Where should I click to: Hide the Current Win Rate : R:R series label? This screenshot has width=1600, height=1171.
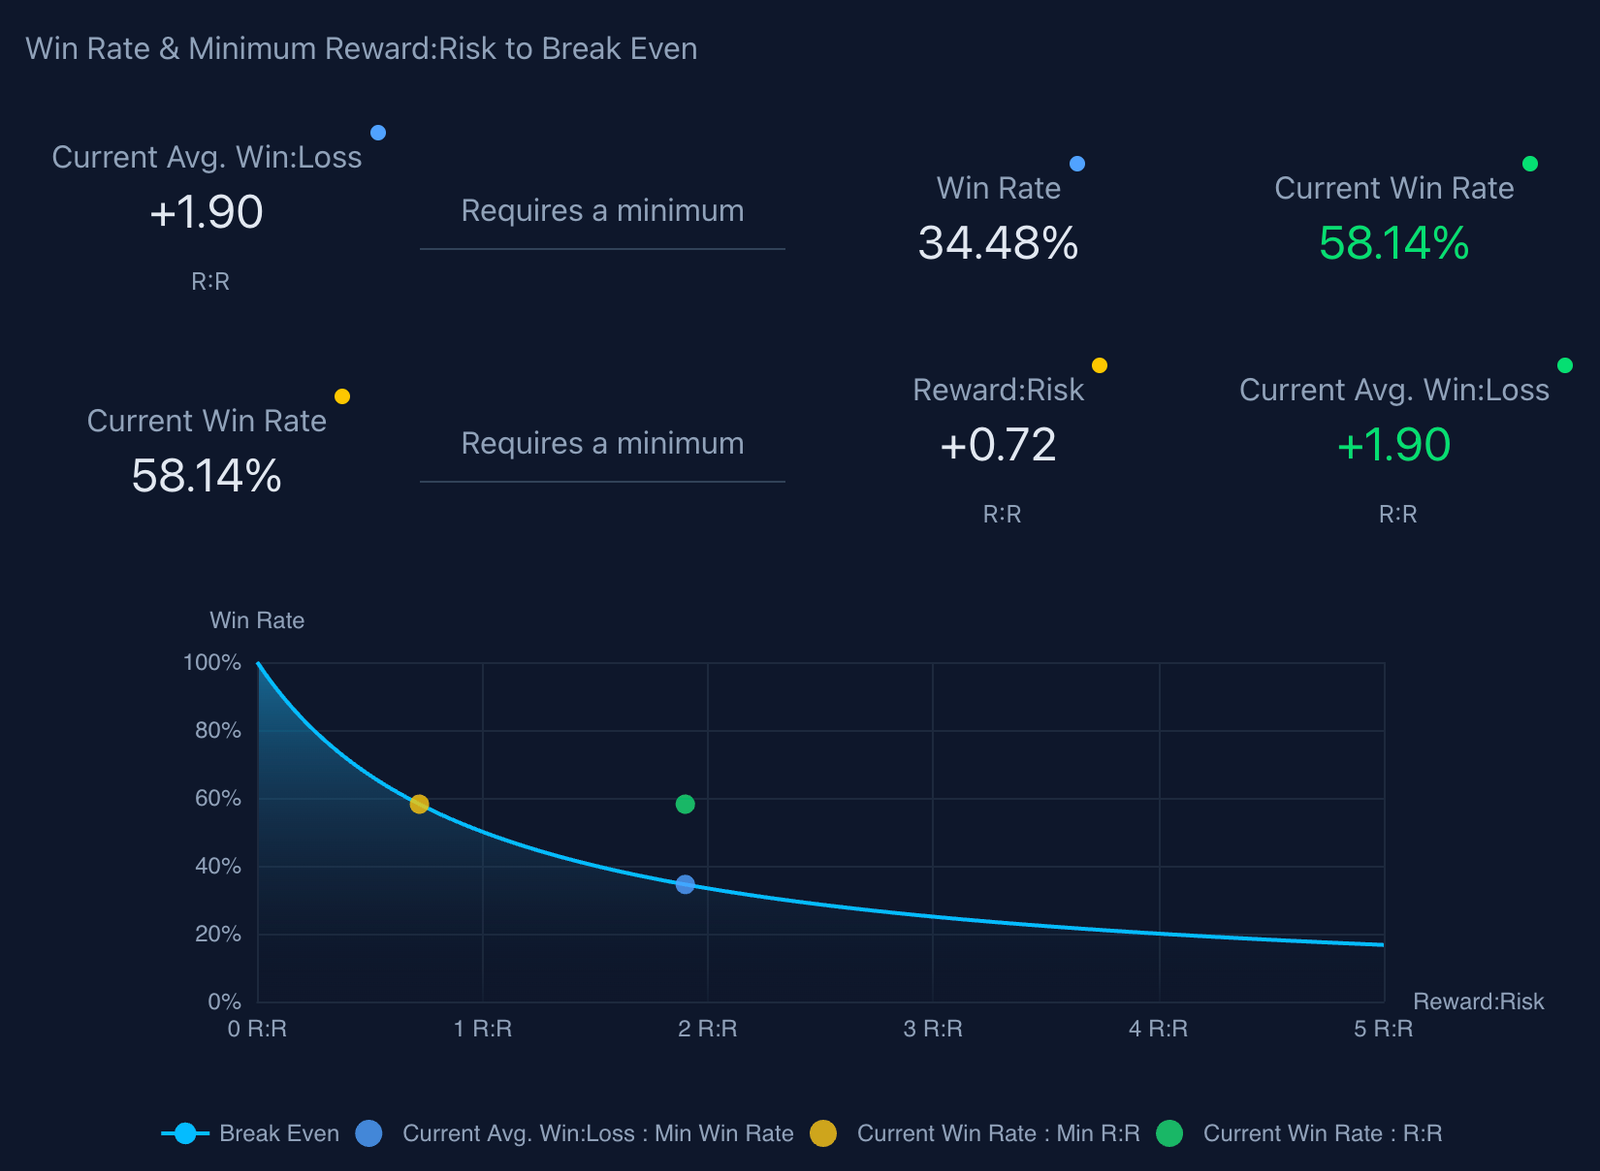click(x=1322, y=1133)
